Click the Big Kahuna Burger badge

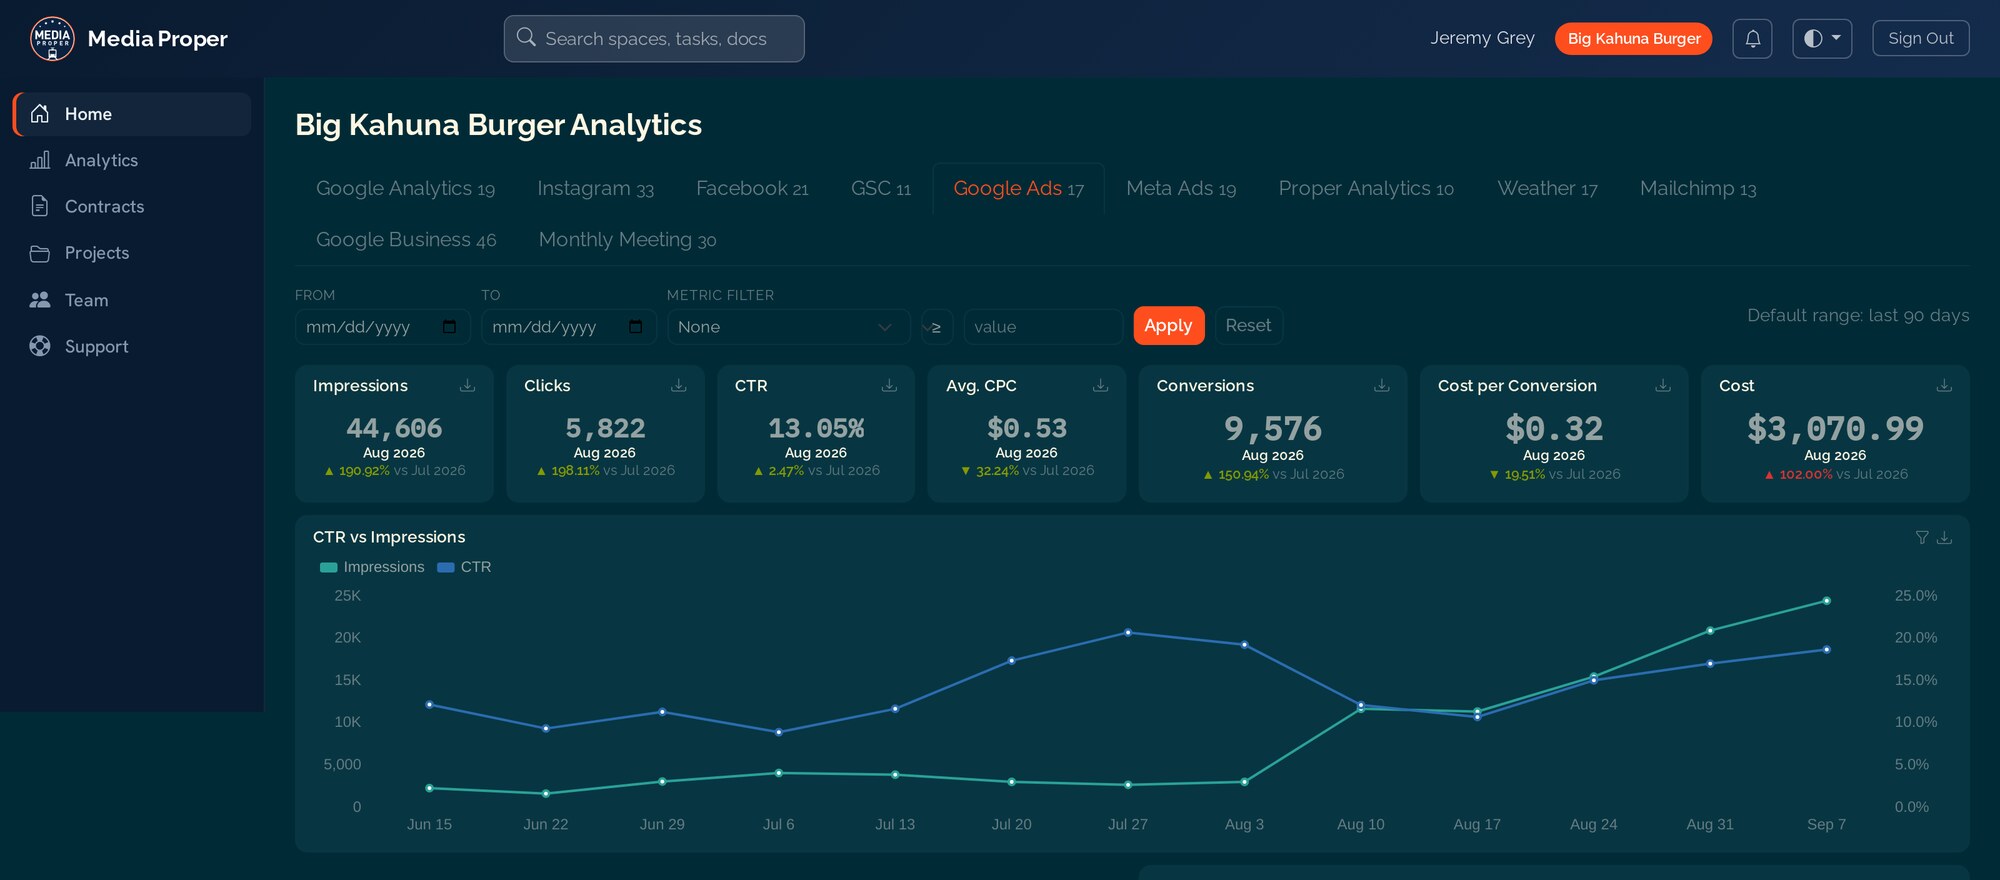pyautogui.click(x=1633, y=39)
